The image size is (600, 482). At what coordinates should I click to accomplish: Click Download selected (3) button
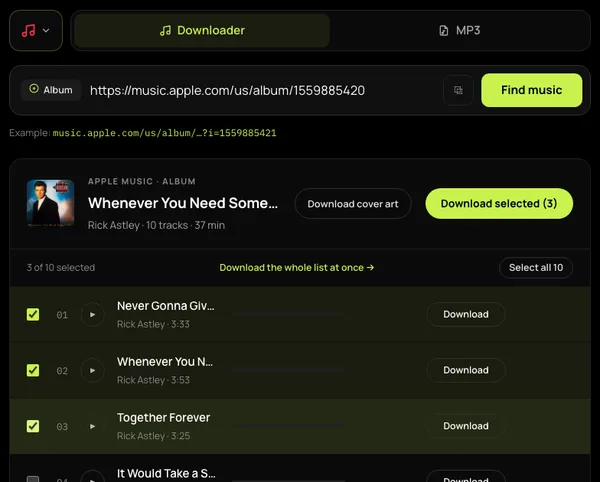(499, 204)
